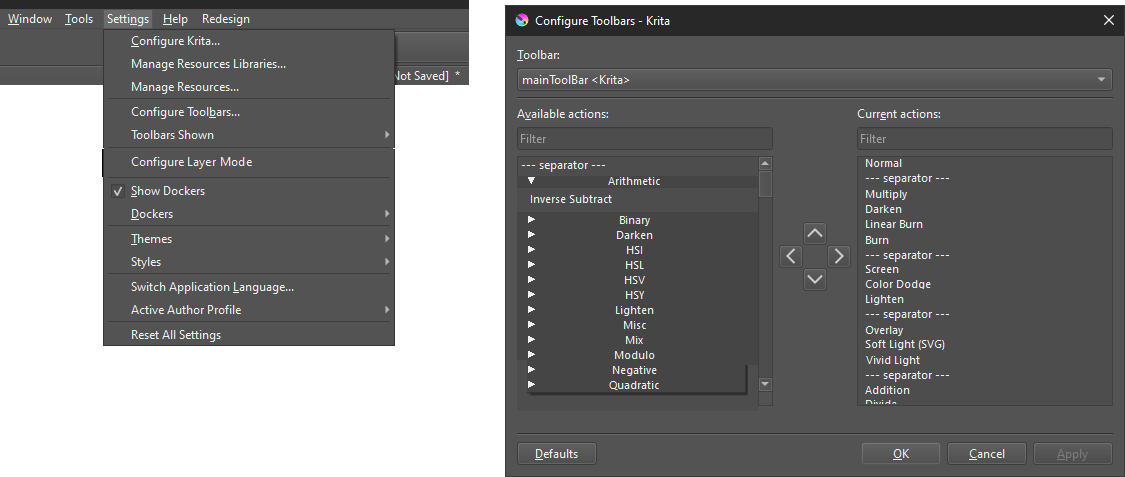Screen dimensions: 1125x477
Task: Select Configure Krita menu entry
Action: click(x=175, y=41)
